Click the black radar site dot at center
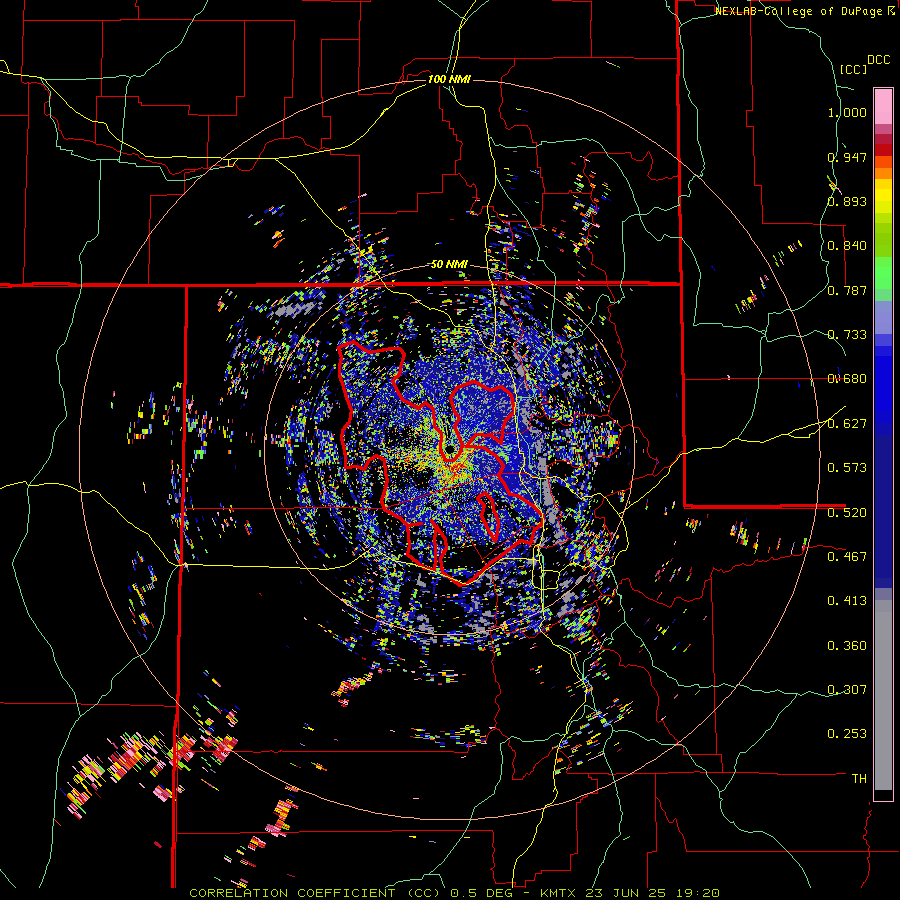The width and height of the screenshot is (900, 900). point(450,449)
